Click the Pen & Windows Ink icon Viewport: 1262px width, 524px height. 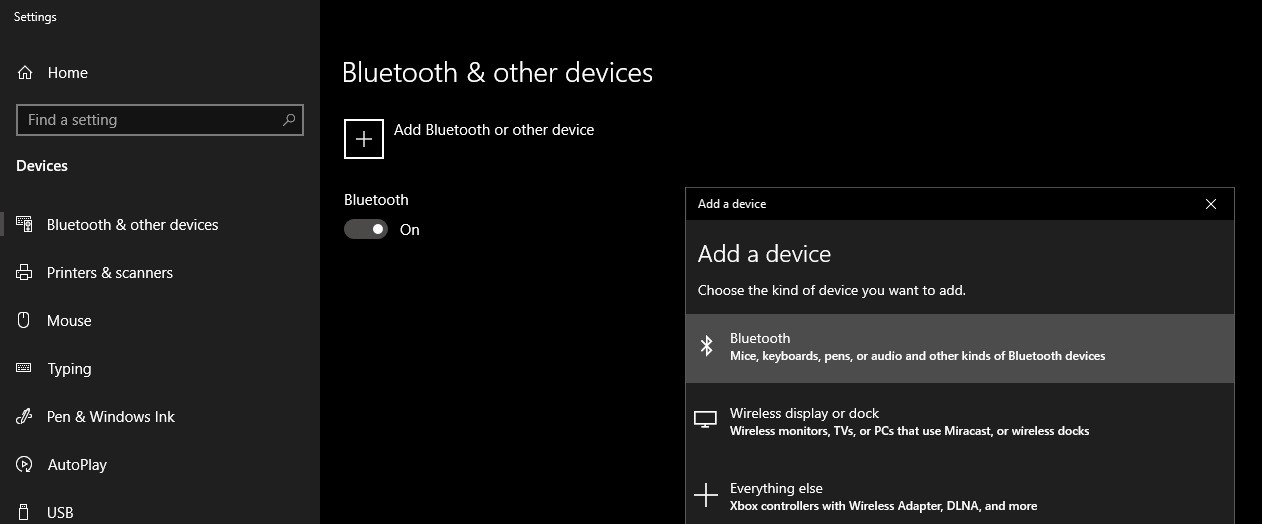point(24,417)
